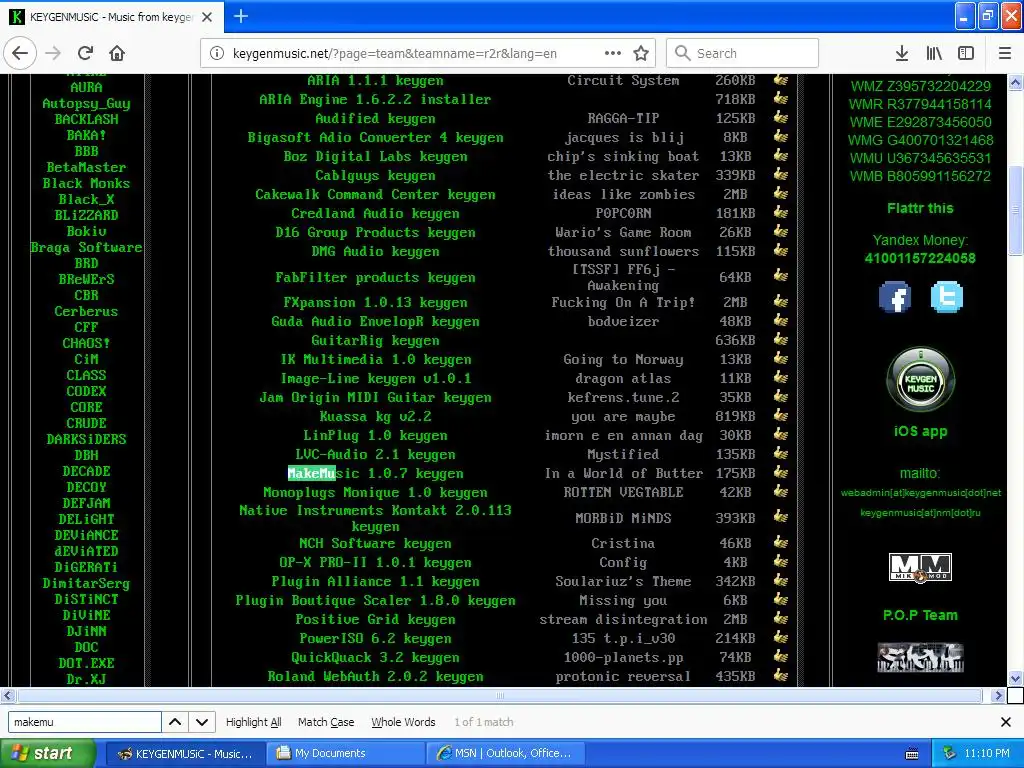Open Plugin Boutique Scaler 1.8.0 keygen
Viewport: 1024px width, 768px height.
click(375, 600)
